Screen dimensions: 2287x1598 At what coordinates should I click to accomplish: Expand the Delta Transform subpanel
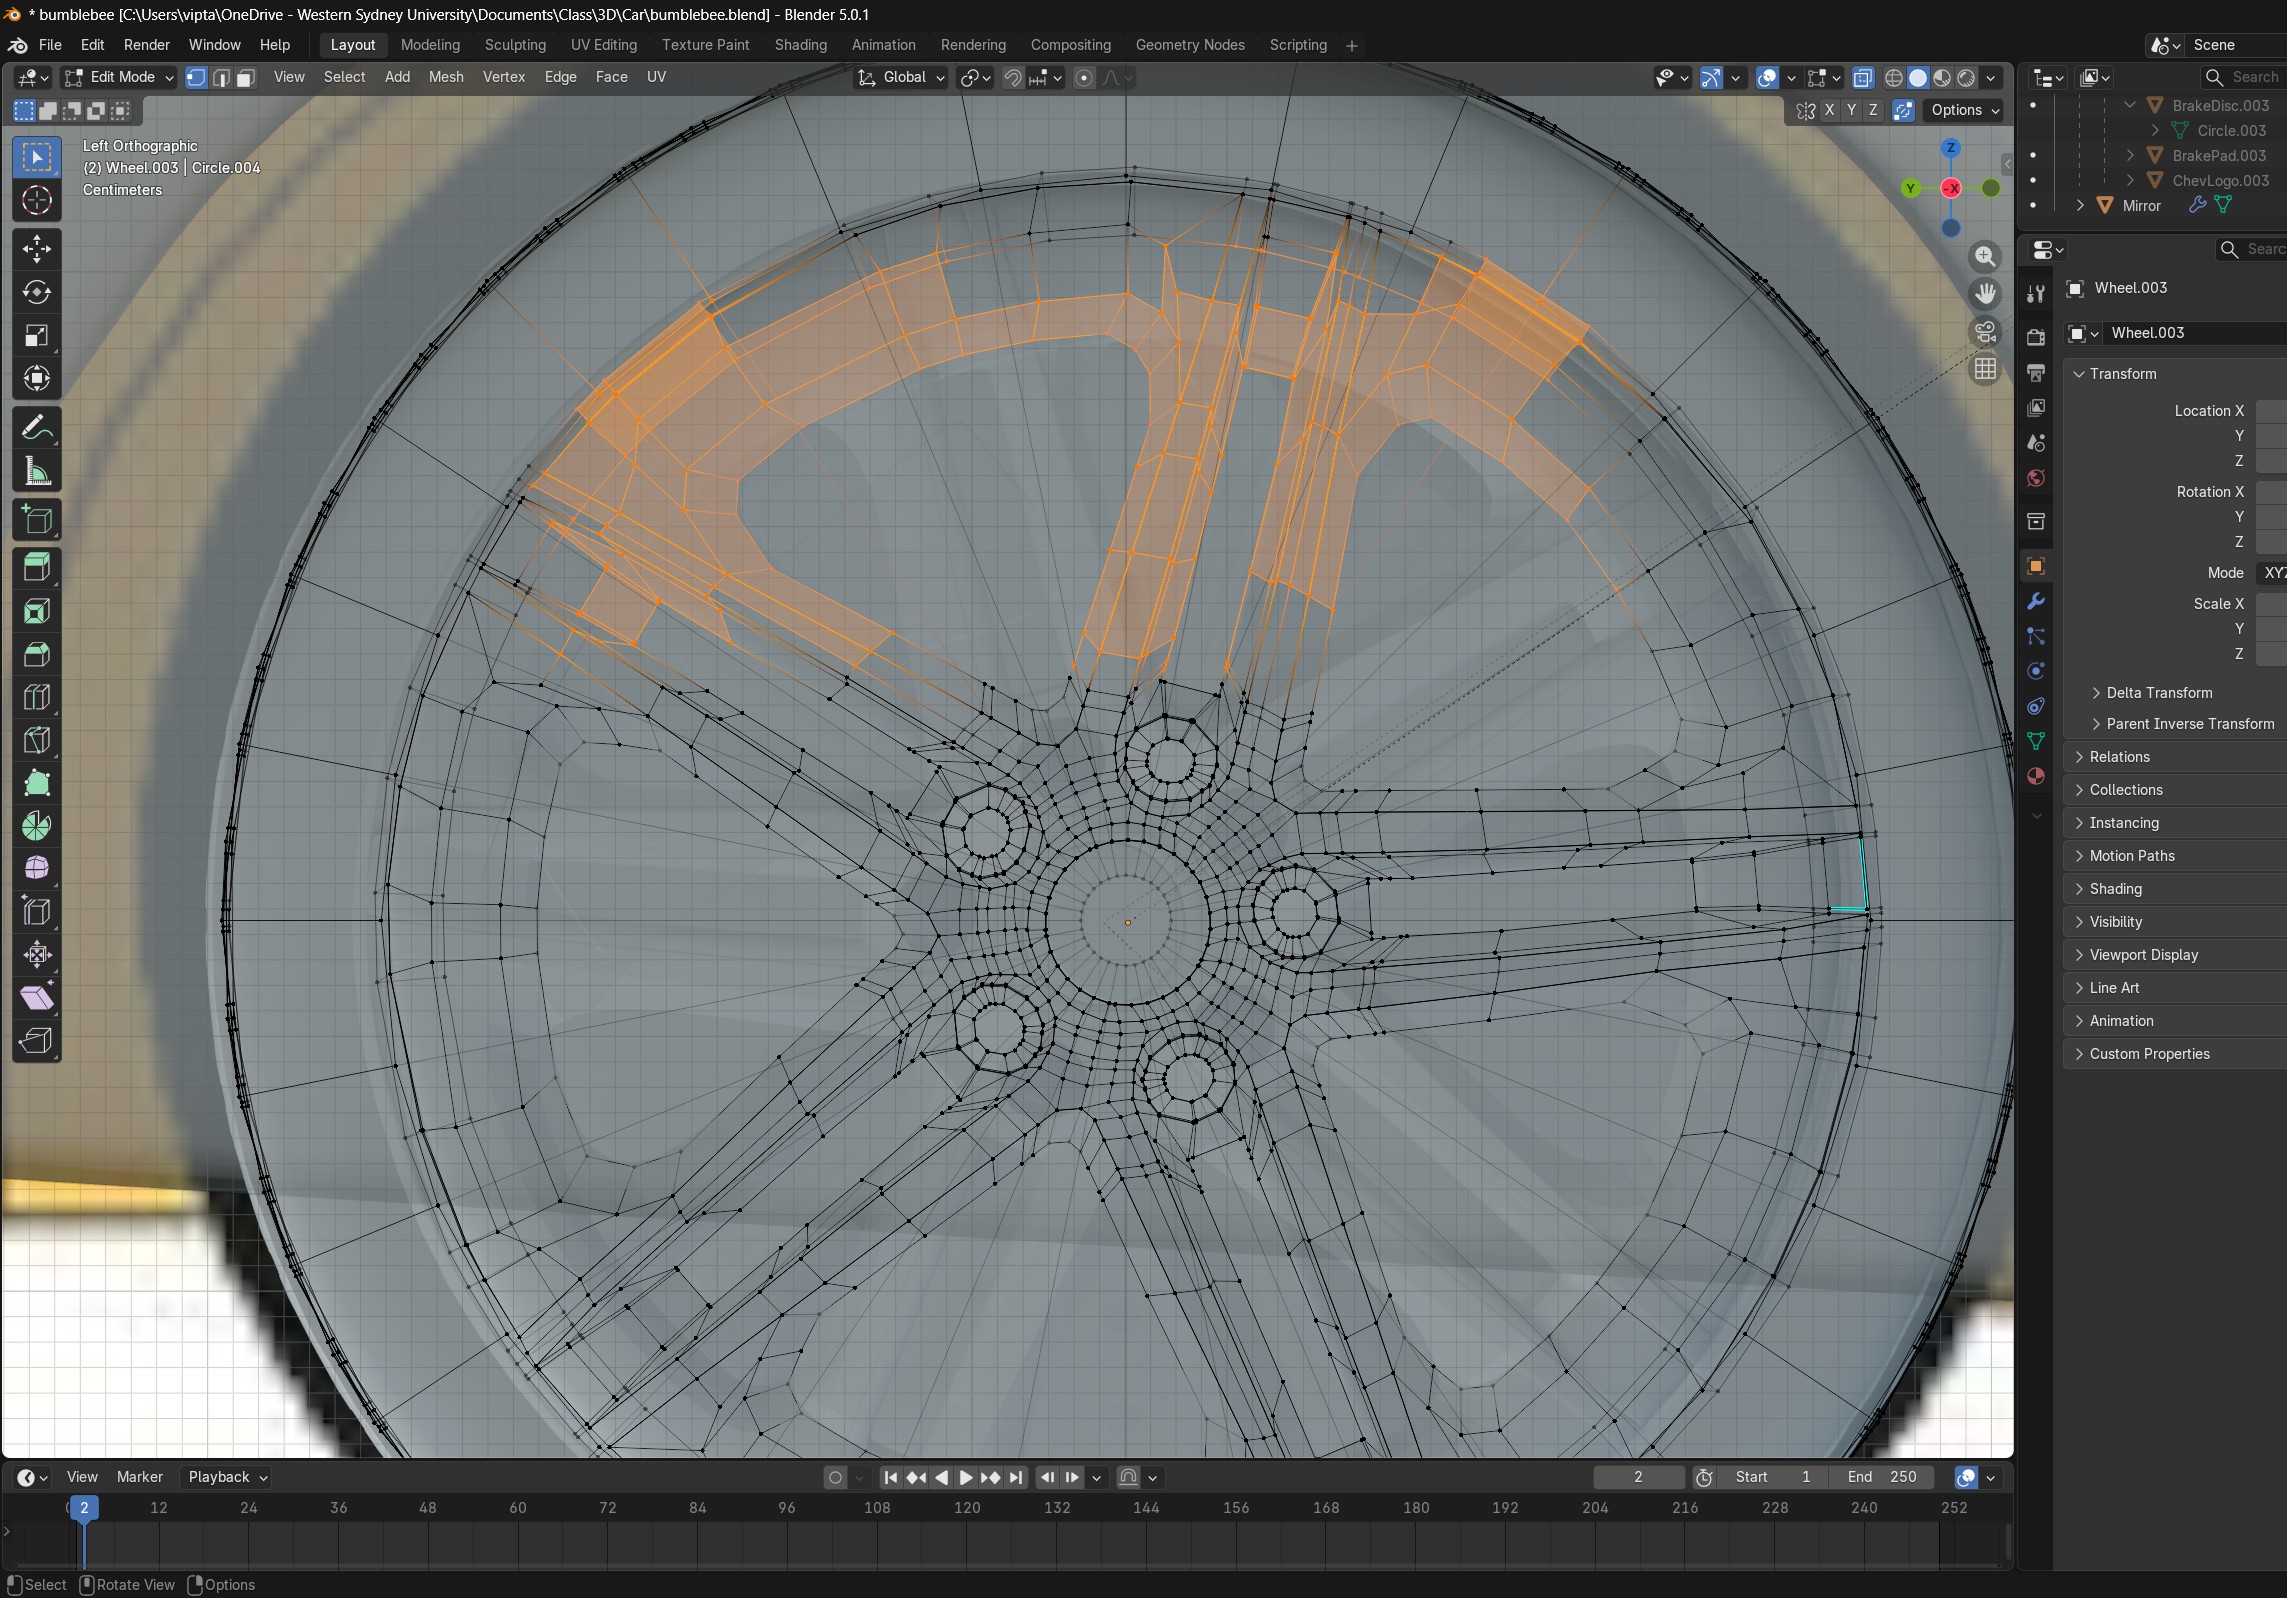(x=2158, y=693)
